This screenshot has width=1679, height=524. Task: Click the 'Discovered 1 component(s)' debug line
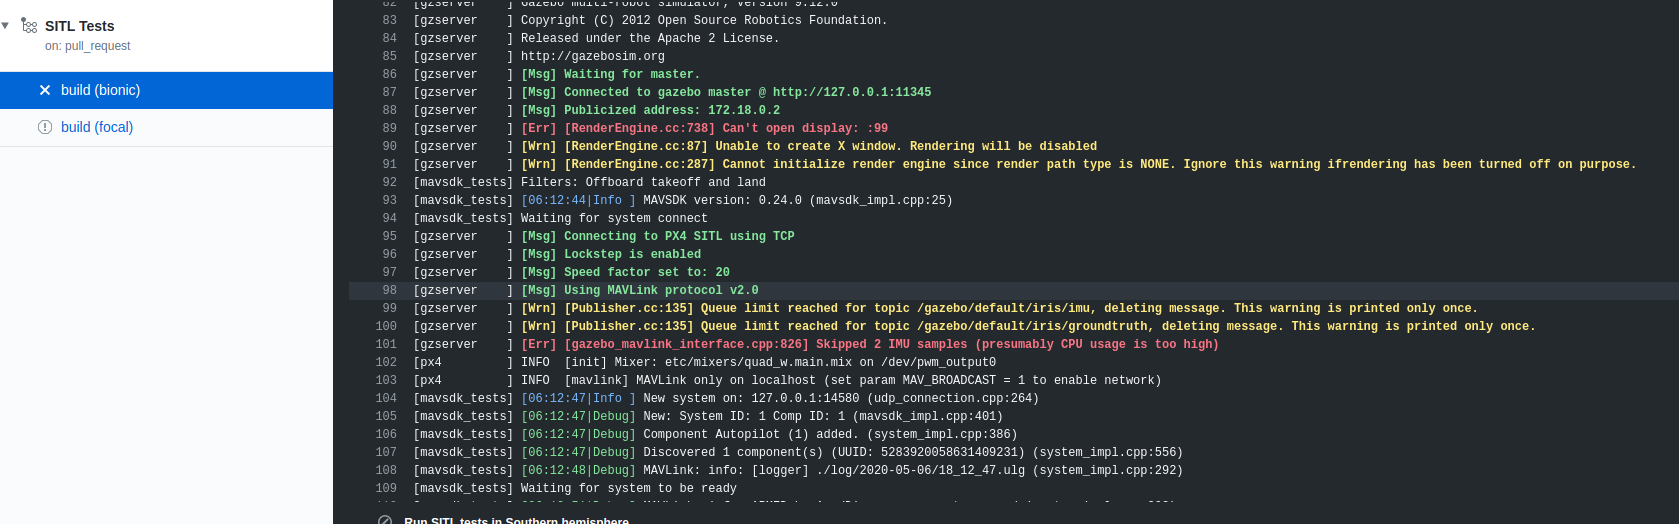tap(1014, 452)
